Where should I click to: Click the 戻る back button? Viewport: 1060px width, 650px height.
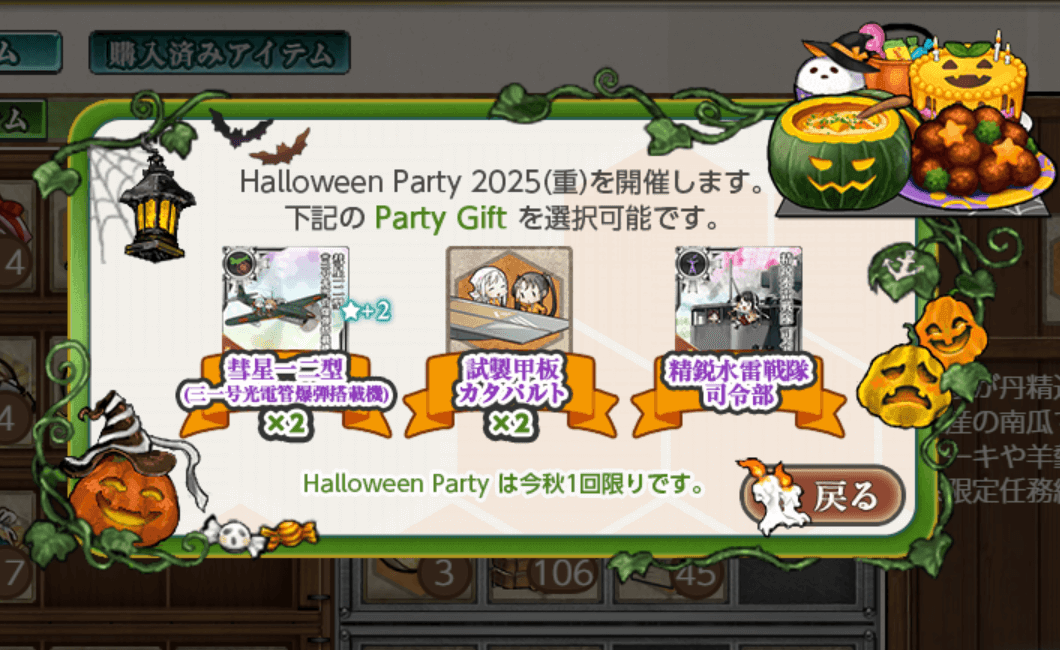click(823, 495)
